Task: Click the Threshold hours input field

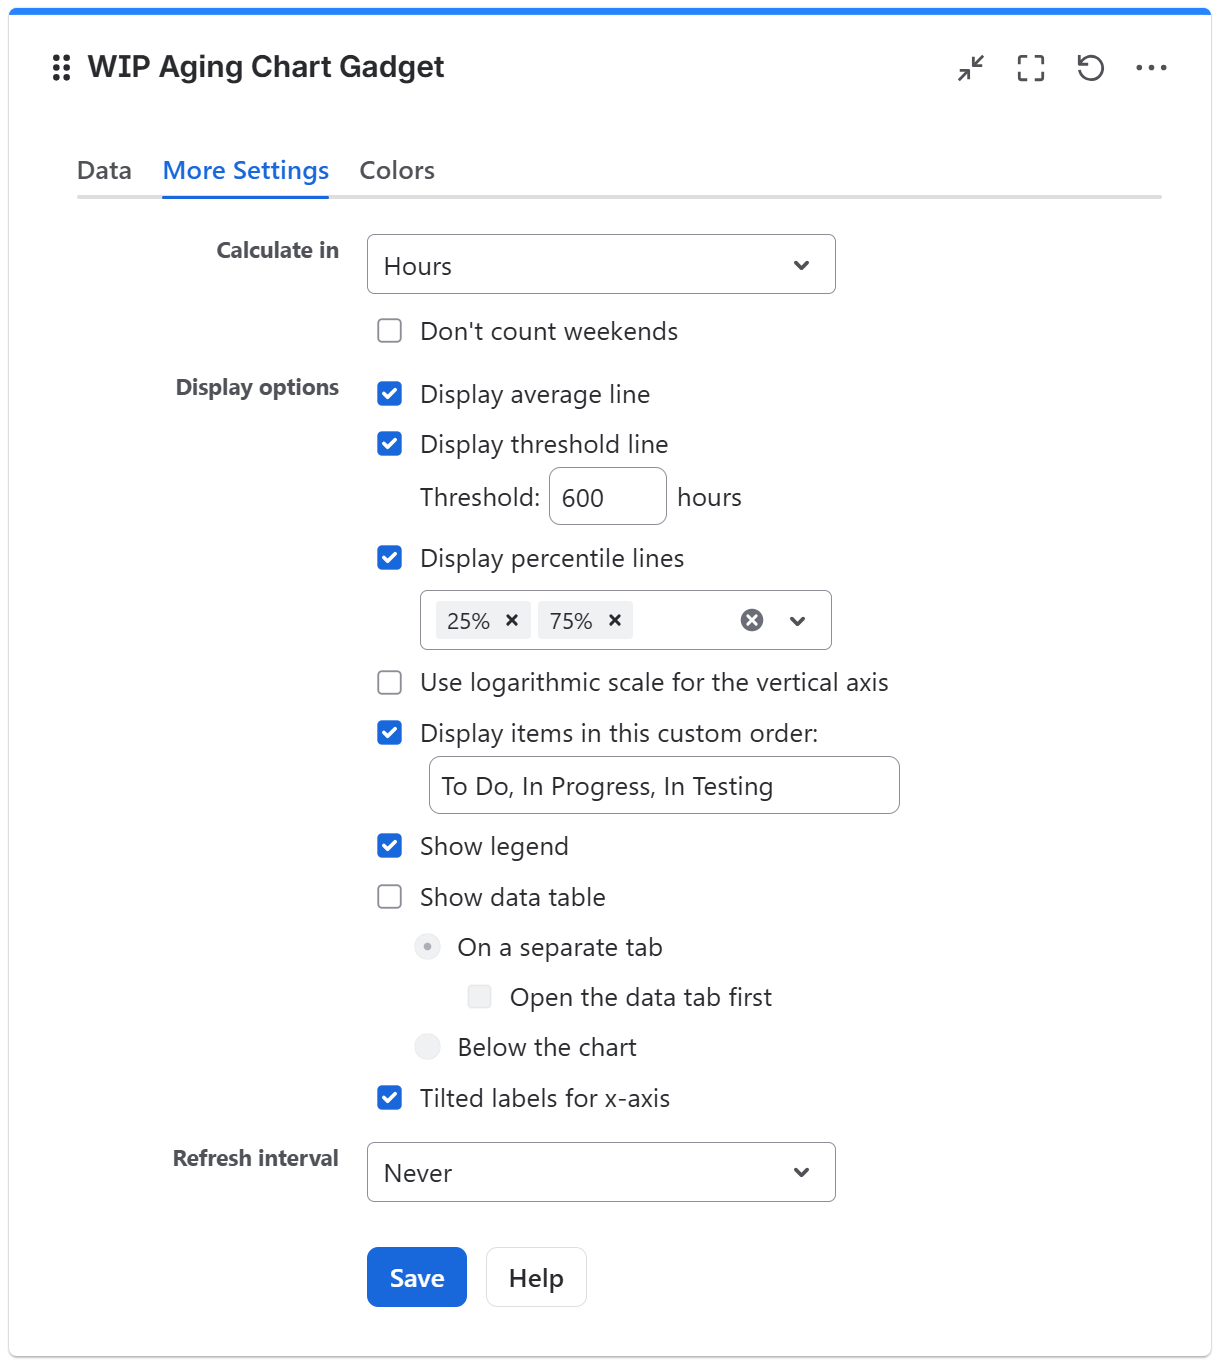Action: coord(608,496)
